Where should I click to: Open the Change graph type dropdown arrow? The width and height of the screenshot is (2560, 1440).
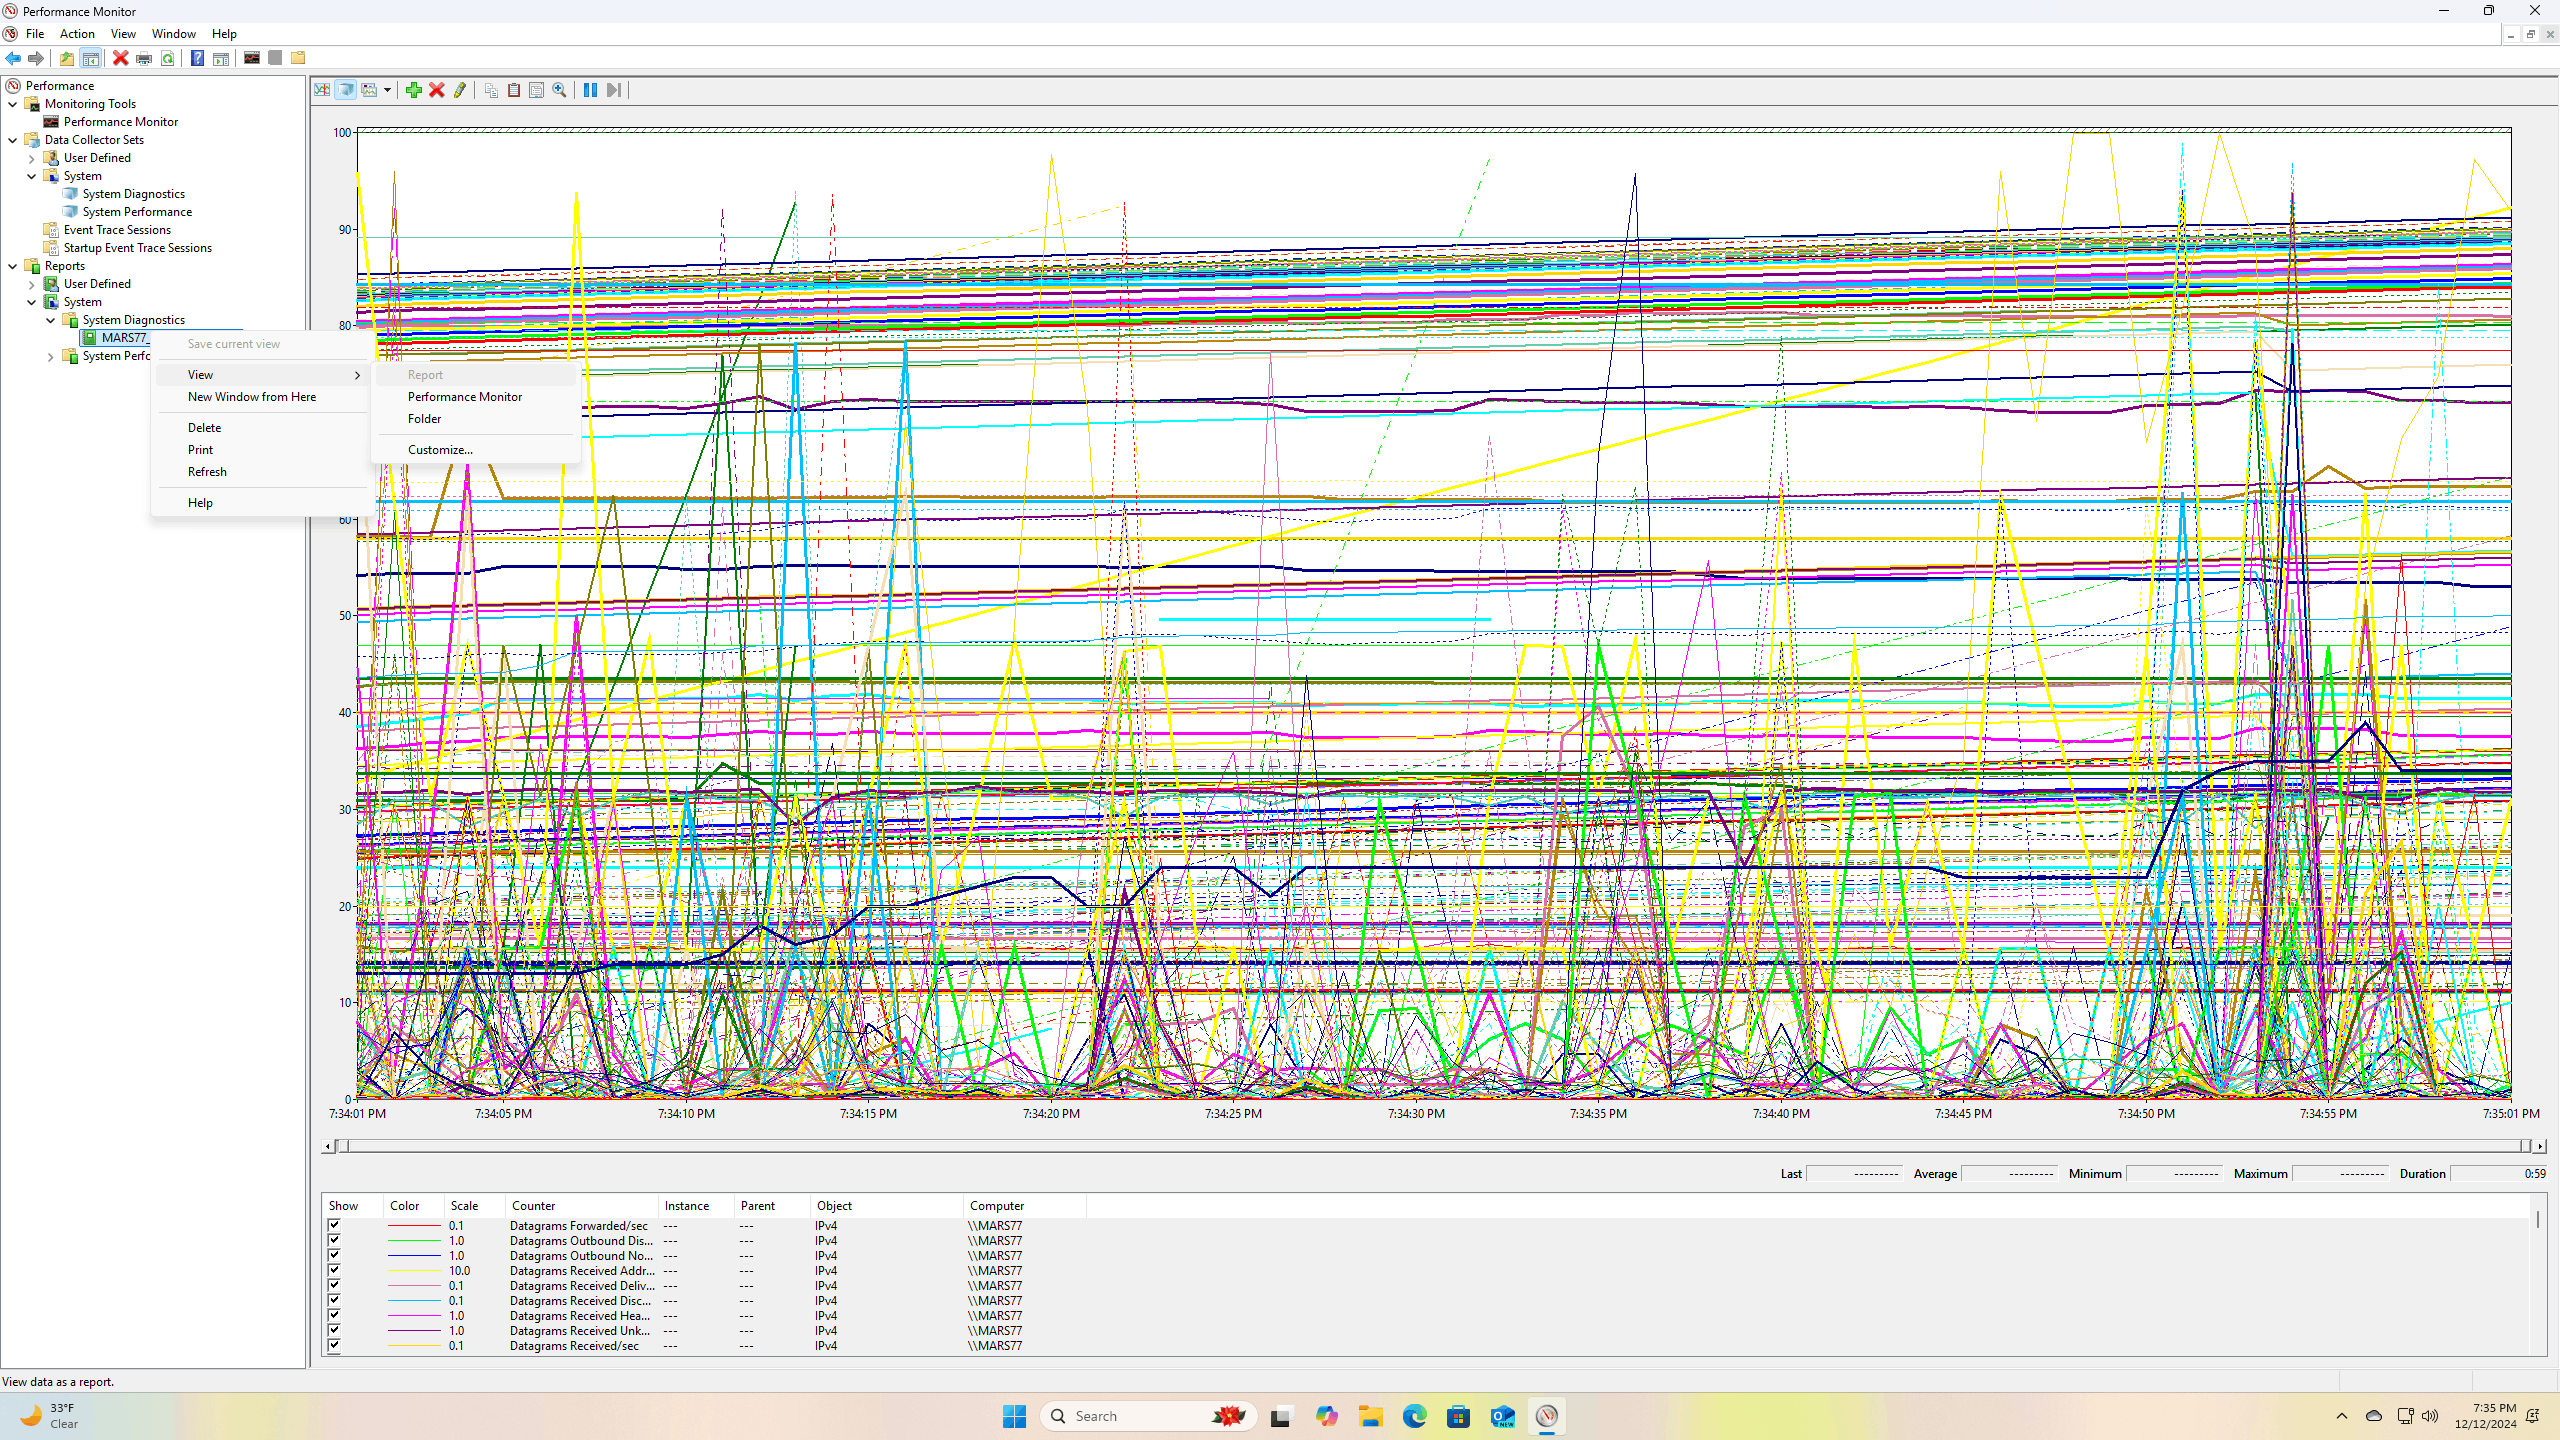[387, 90]
